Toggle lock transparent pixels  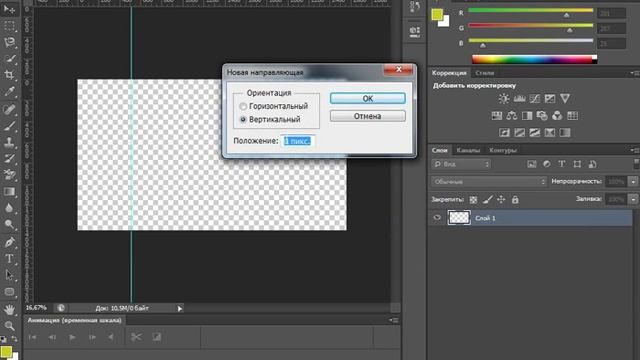473,200
